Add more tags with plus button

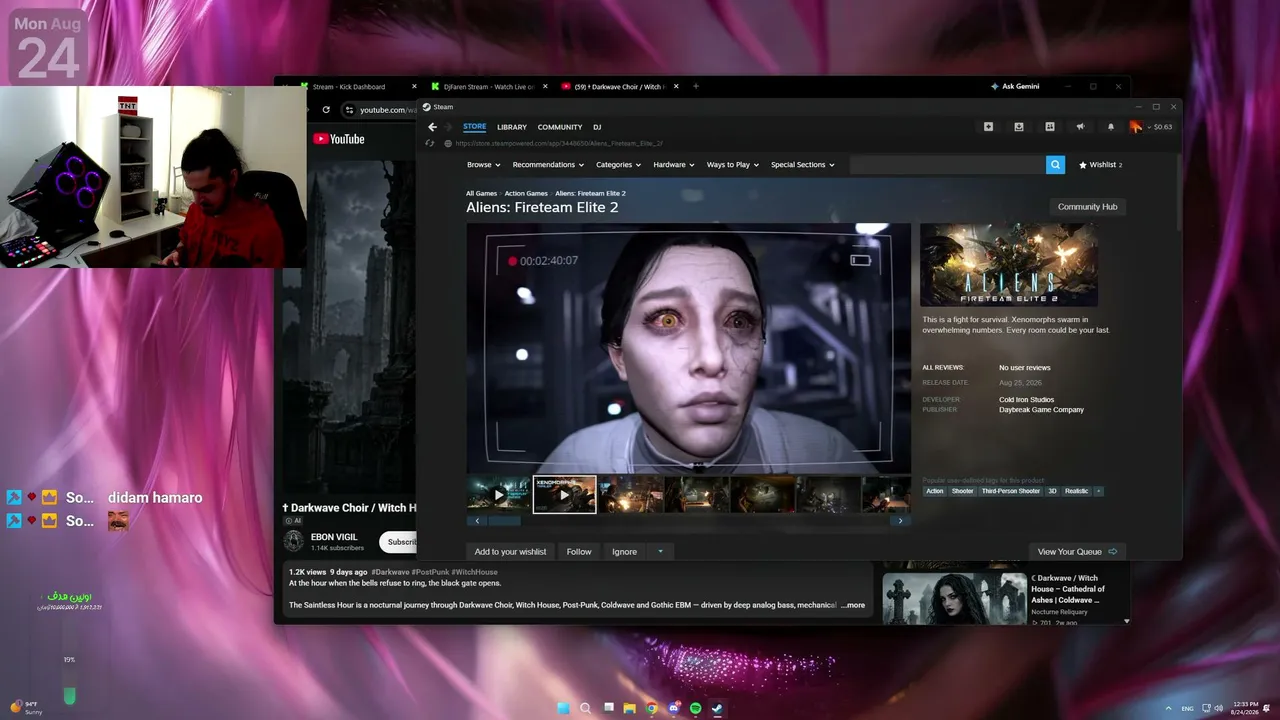pos(1098,491)
